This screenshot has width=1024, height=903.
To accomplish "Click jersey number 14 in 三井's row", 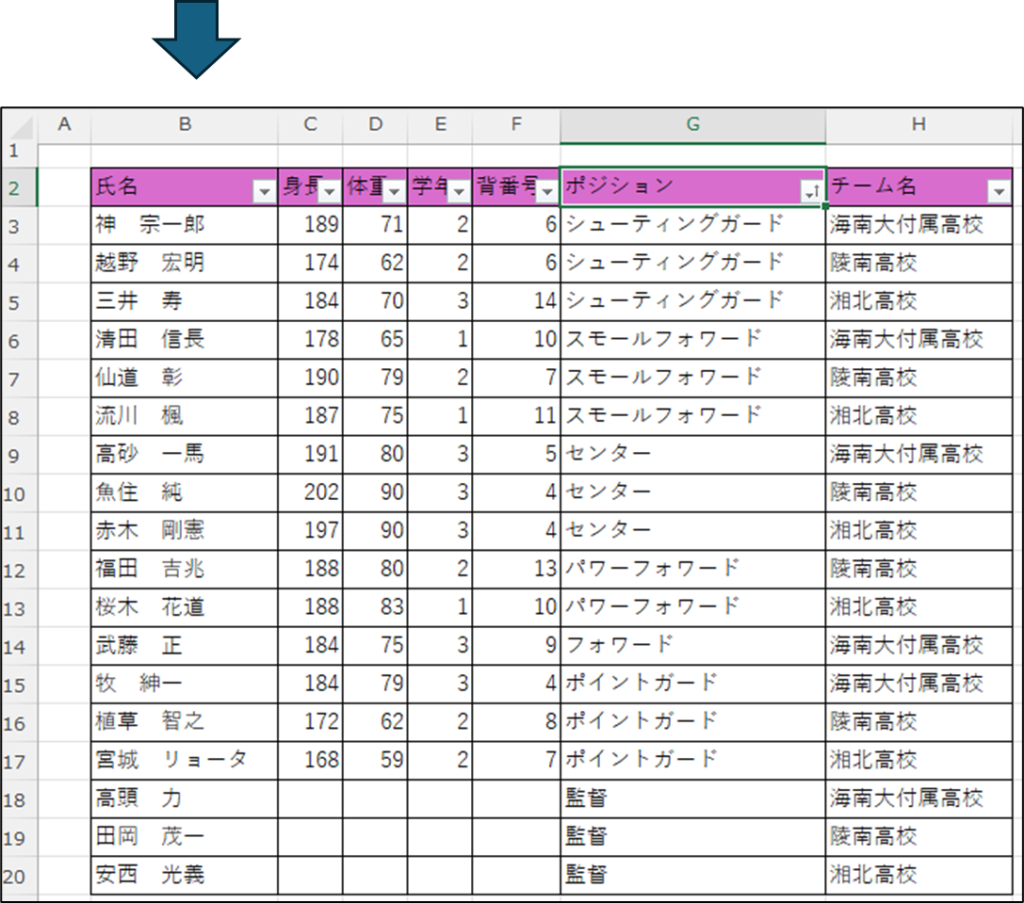I will [517, 302].
